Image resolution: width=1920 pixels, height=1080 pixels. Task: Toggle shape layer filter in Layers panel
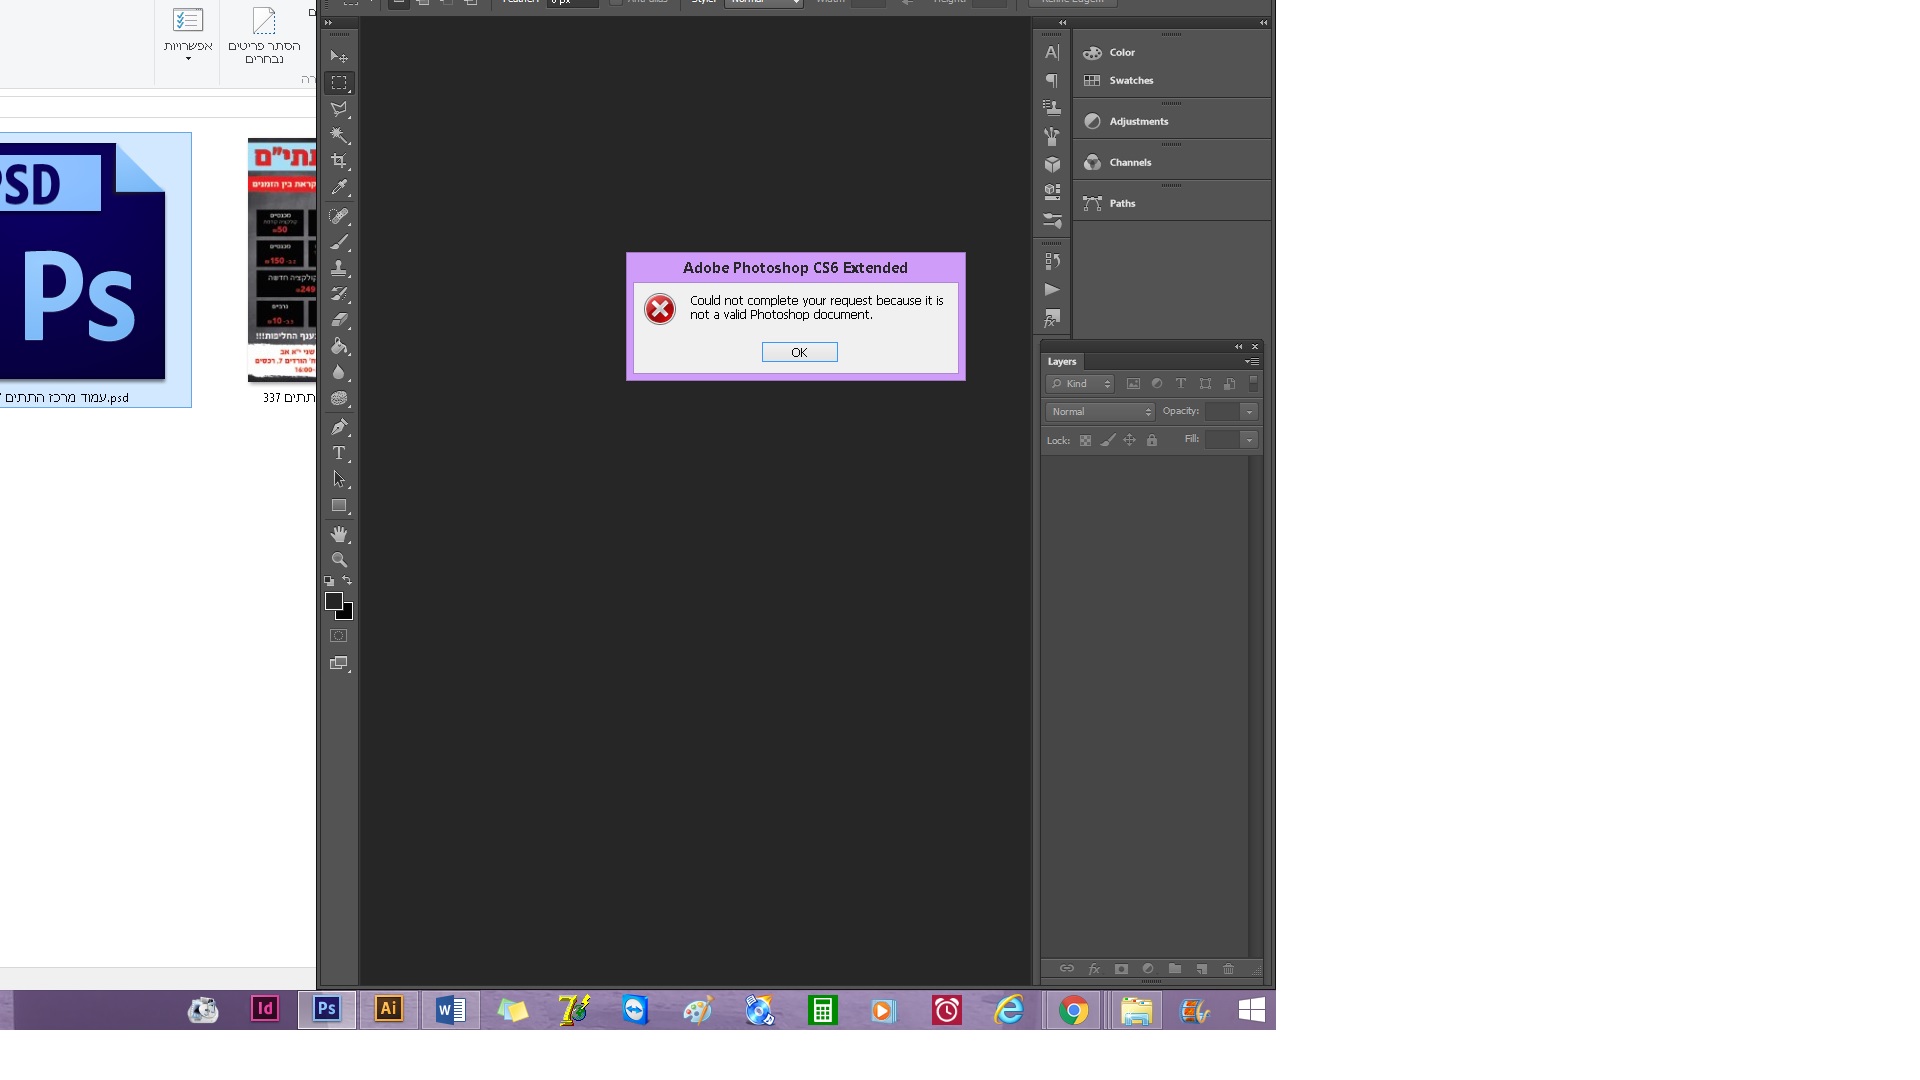pyautogui.click(x=1205, y=384)
